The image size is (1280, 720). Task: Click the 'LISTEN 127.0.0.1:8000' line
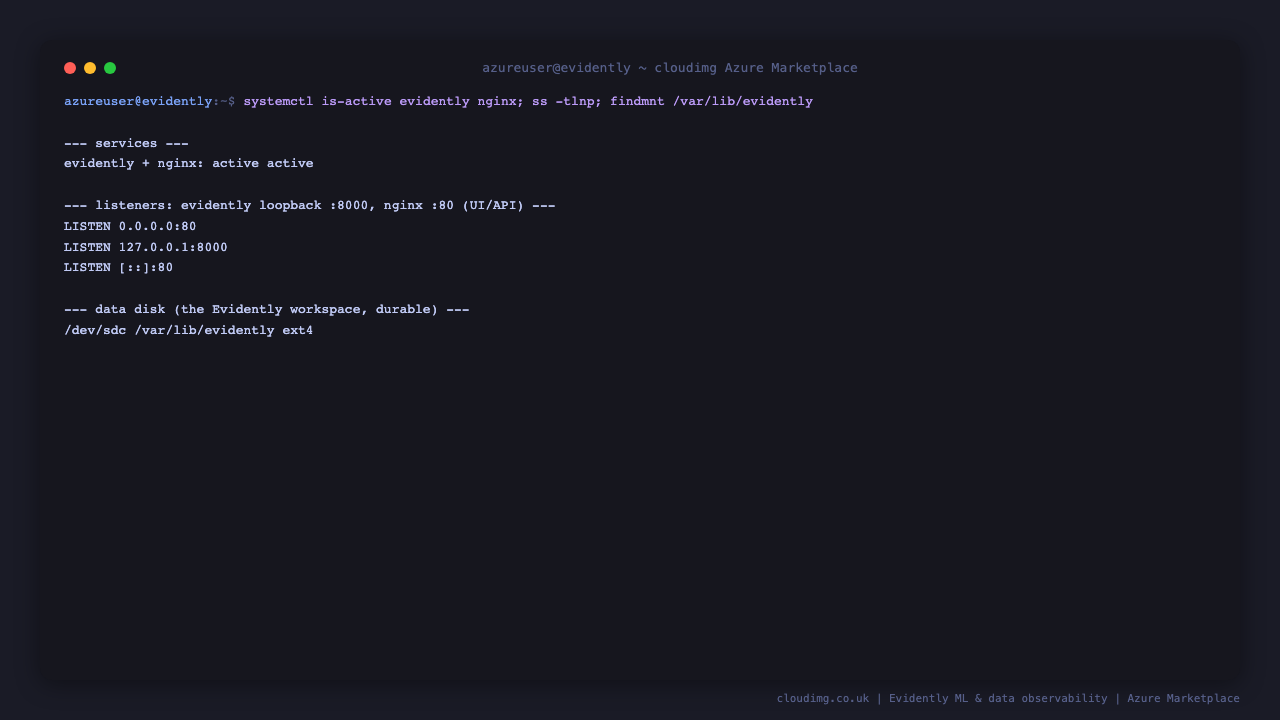pyautogui.click(x=146, y=247)
